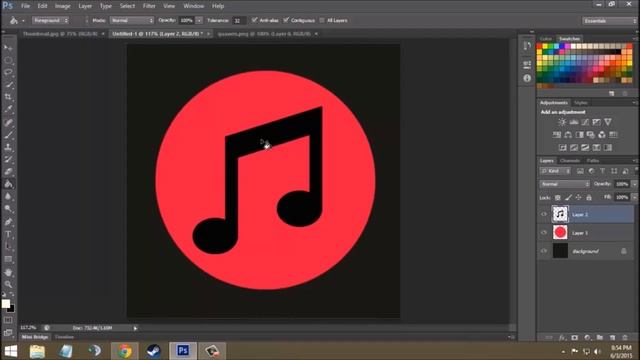Screen dimensions: 640x360
Task: Lock transparent pixels in Layers panel
Action: point(558,198)
